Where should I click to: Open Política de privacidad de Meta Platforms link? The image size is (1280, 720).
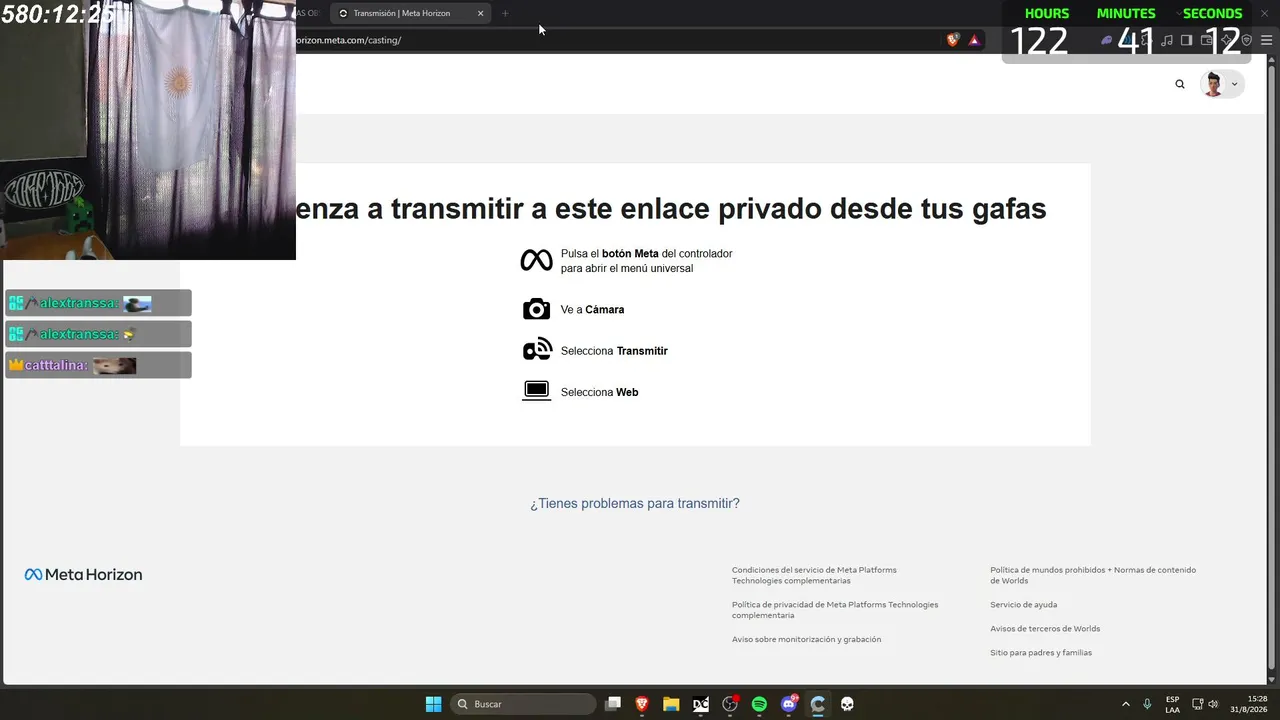pos(835,610)
